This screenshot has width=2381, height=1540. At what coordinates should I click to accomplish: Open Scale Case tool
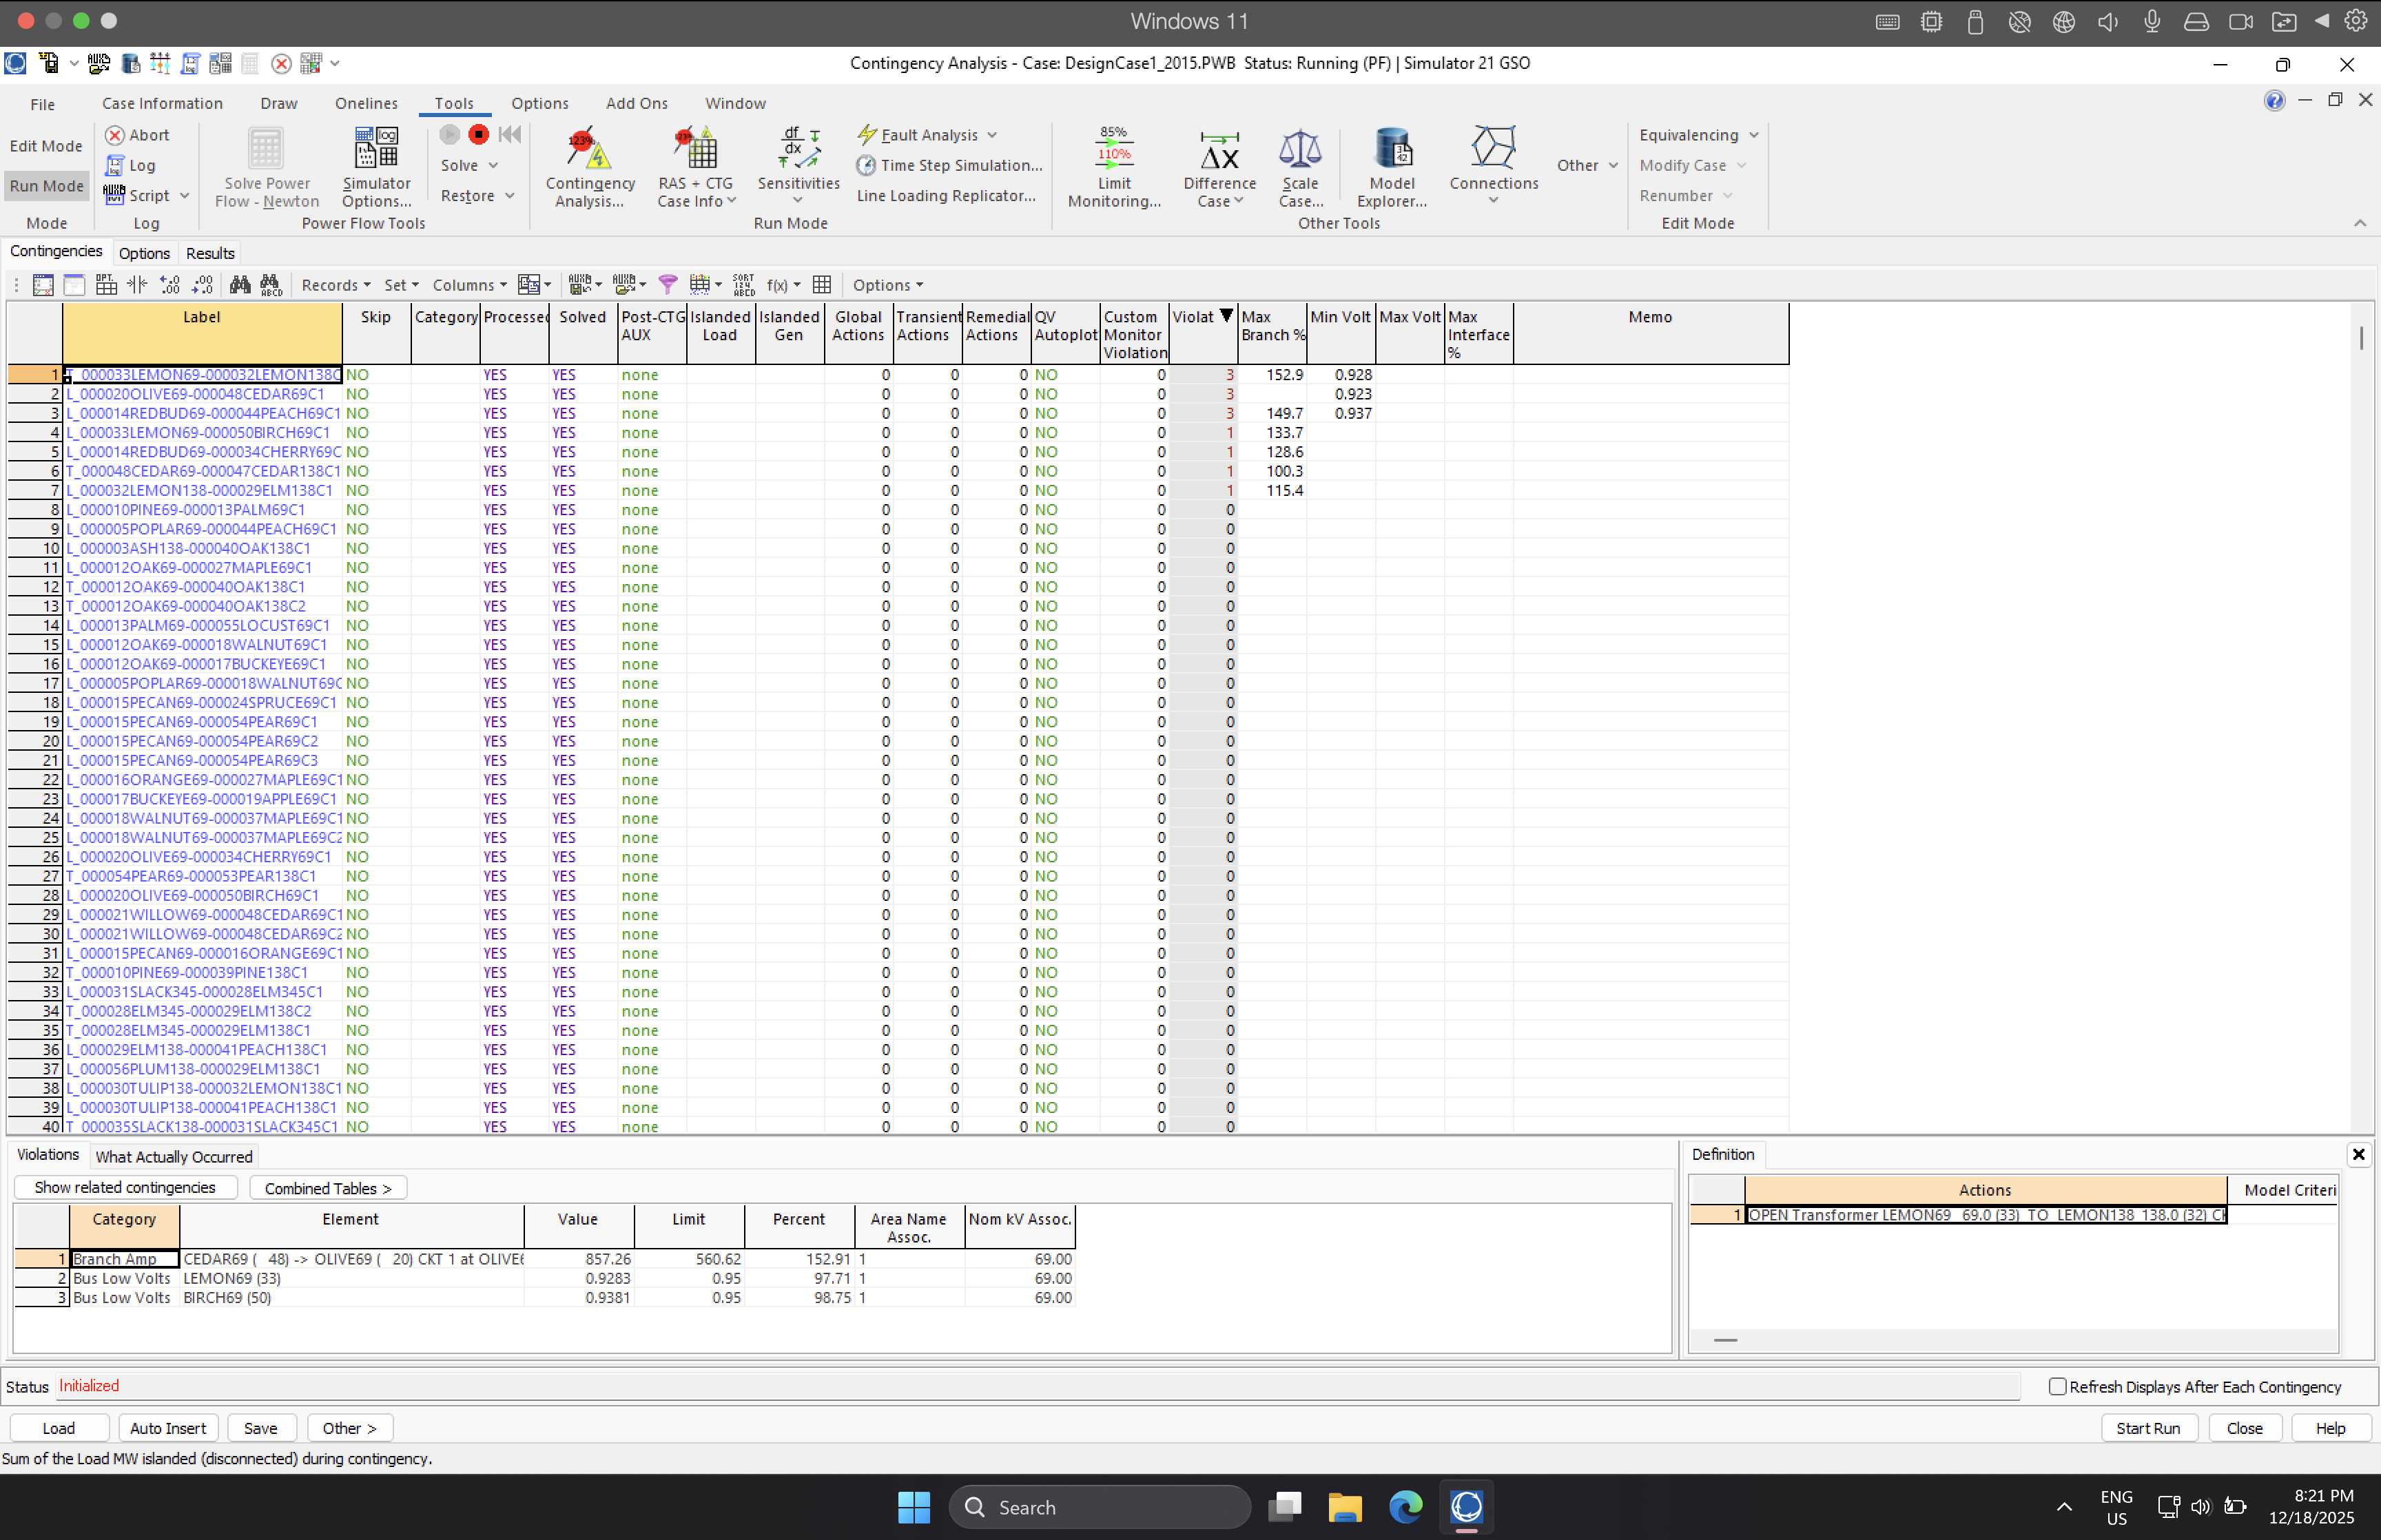(x=1300, y=167)
